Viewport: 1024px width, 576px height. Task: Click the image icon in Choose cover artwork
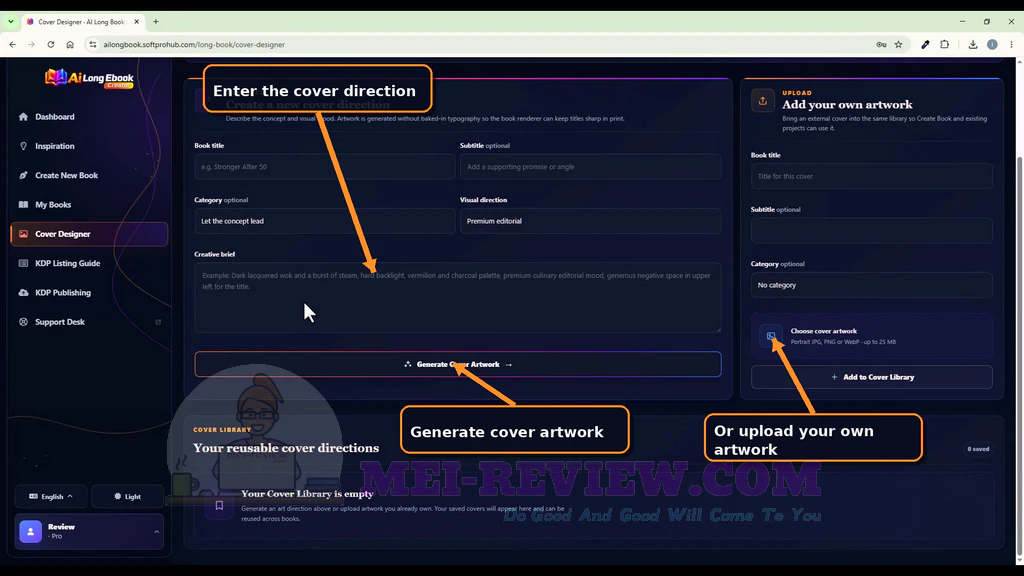771,336
